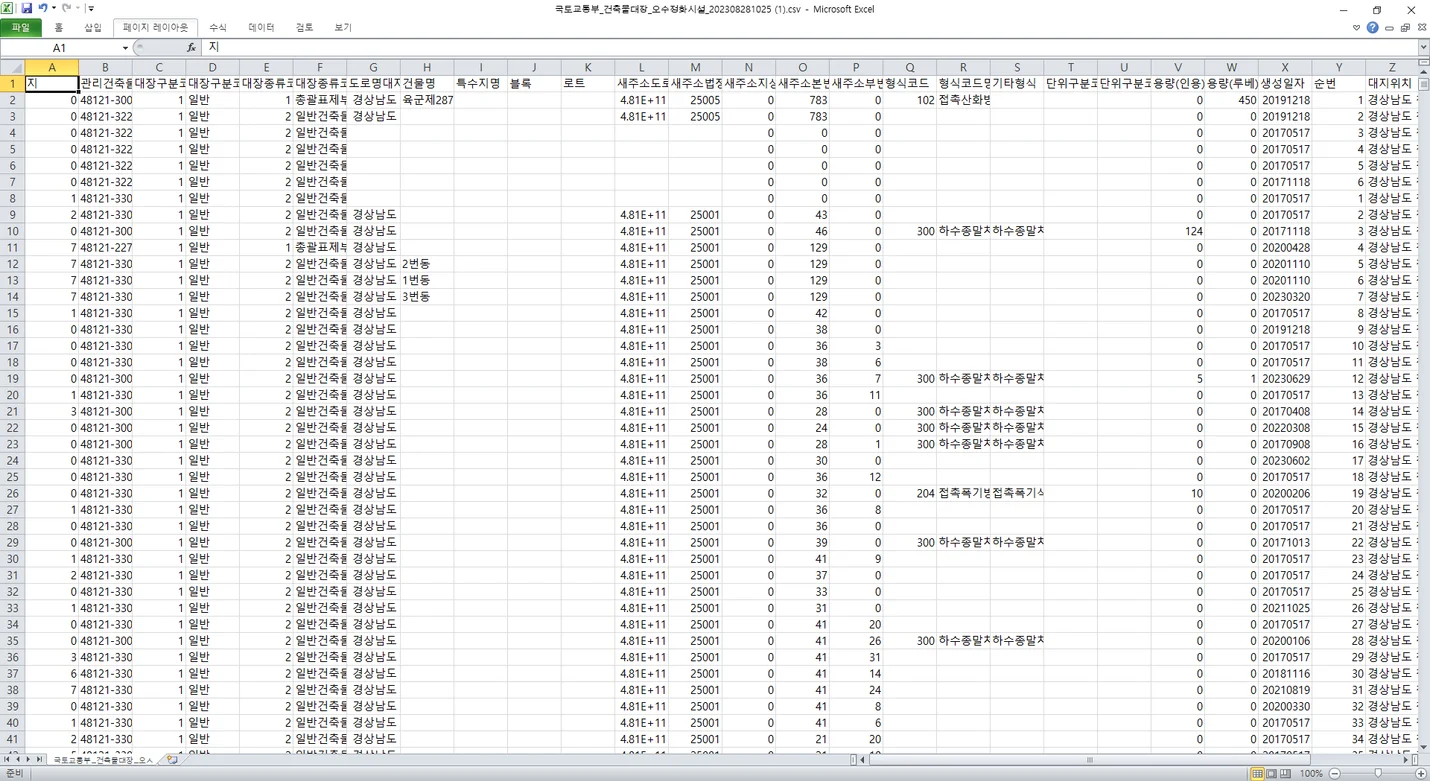This screenshot has width=1430, height=781.
Task: Click the Redo arrow icon
Action: pyautogui.click(x=66, y=8)
